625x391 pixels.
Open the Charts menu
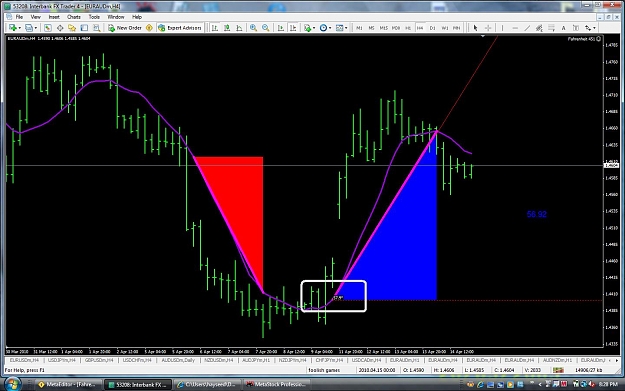point(74,17)
